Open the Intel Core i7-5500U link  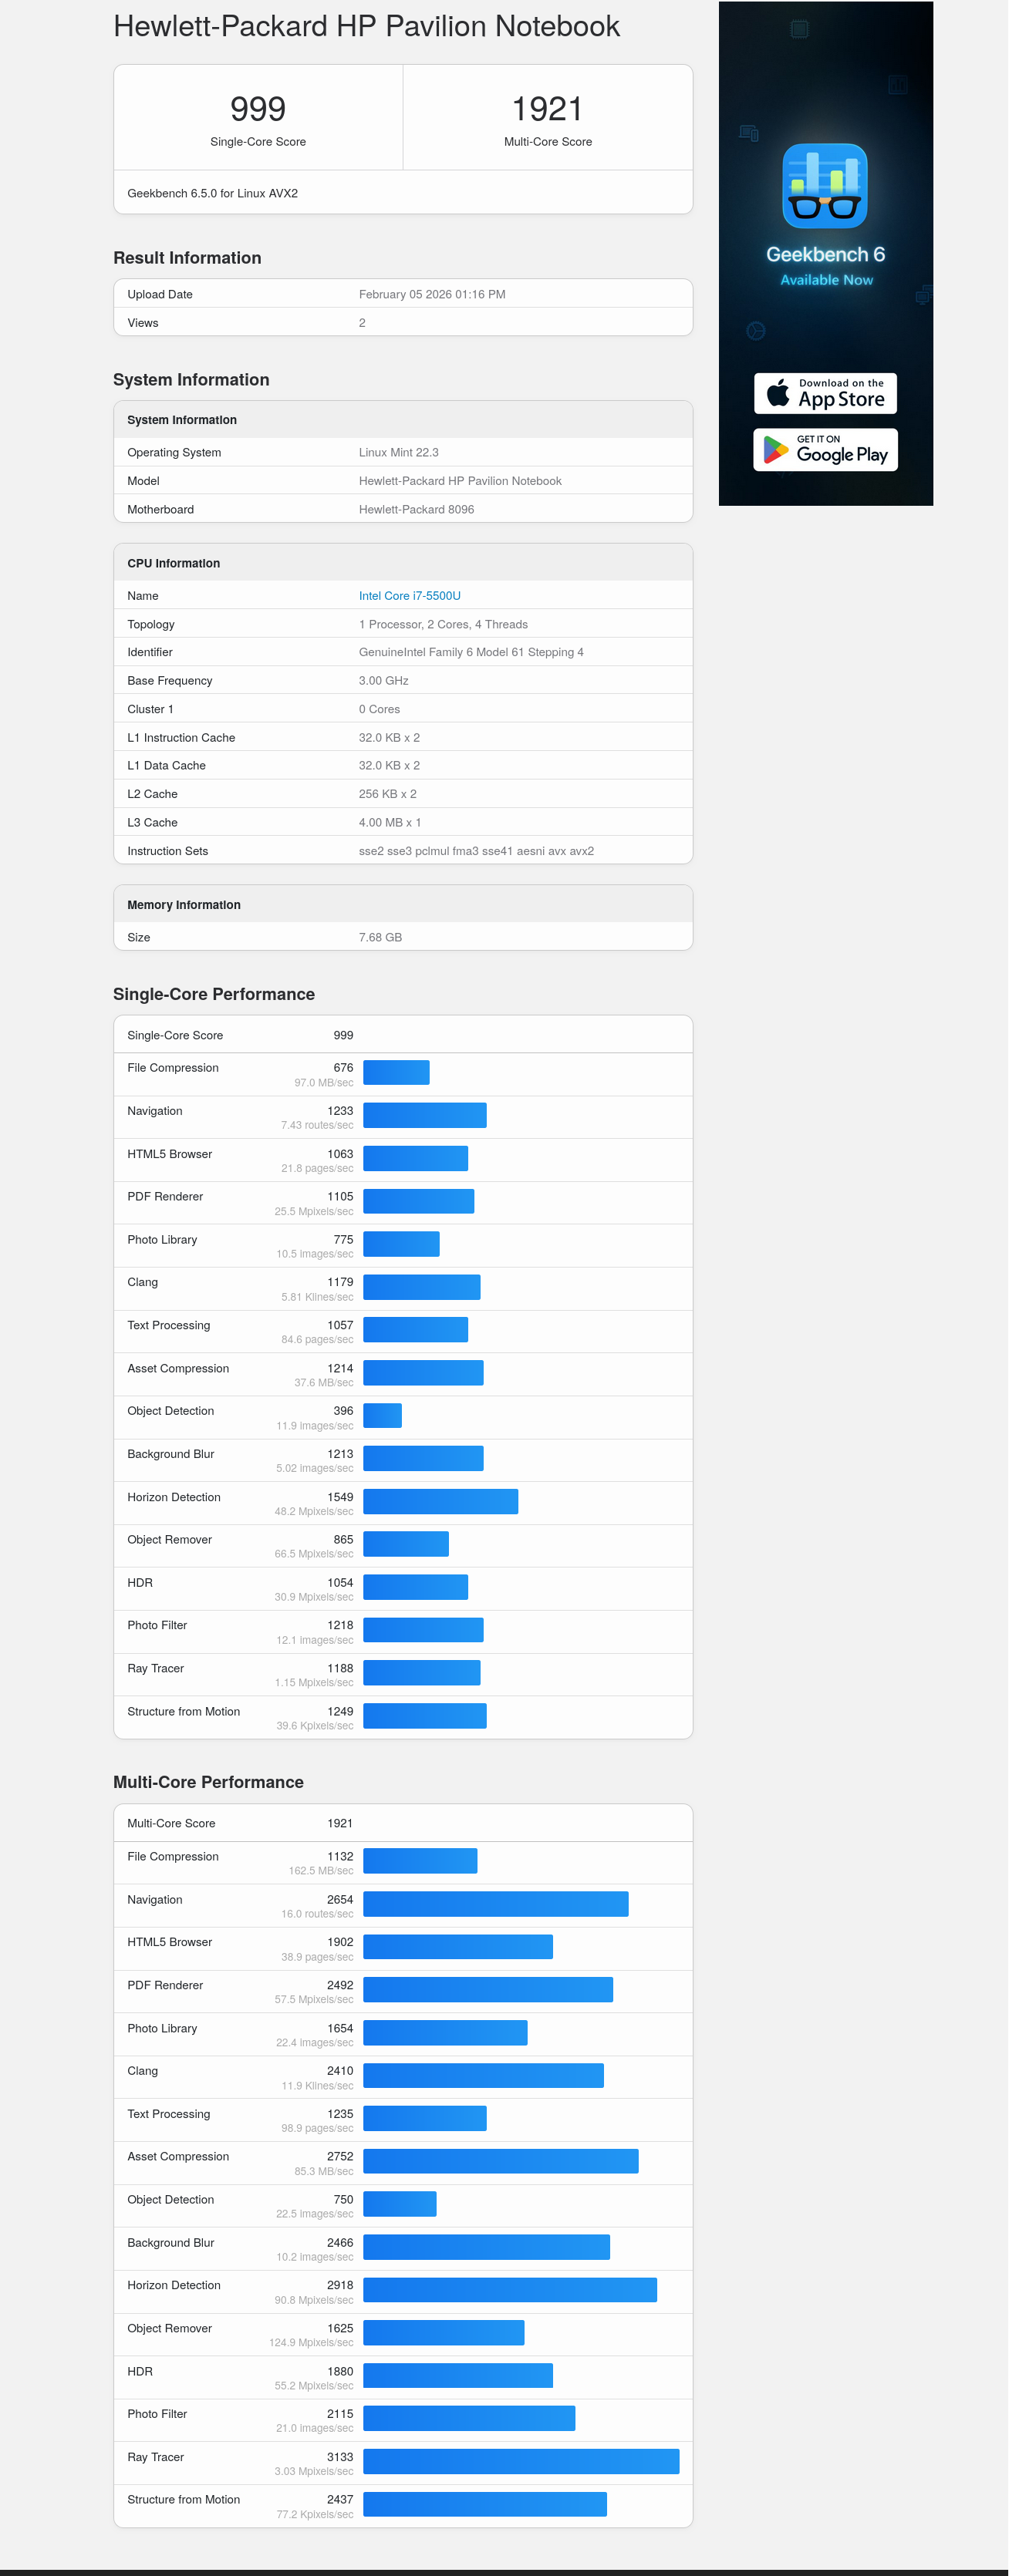409,595
